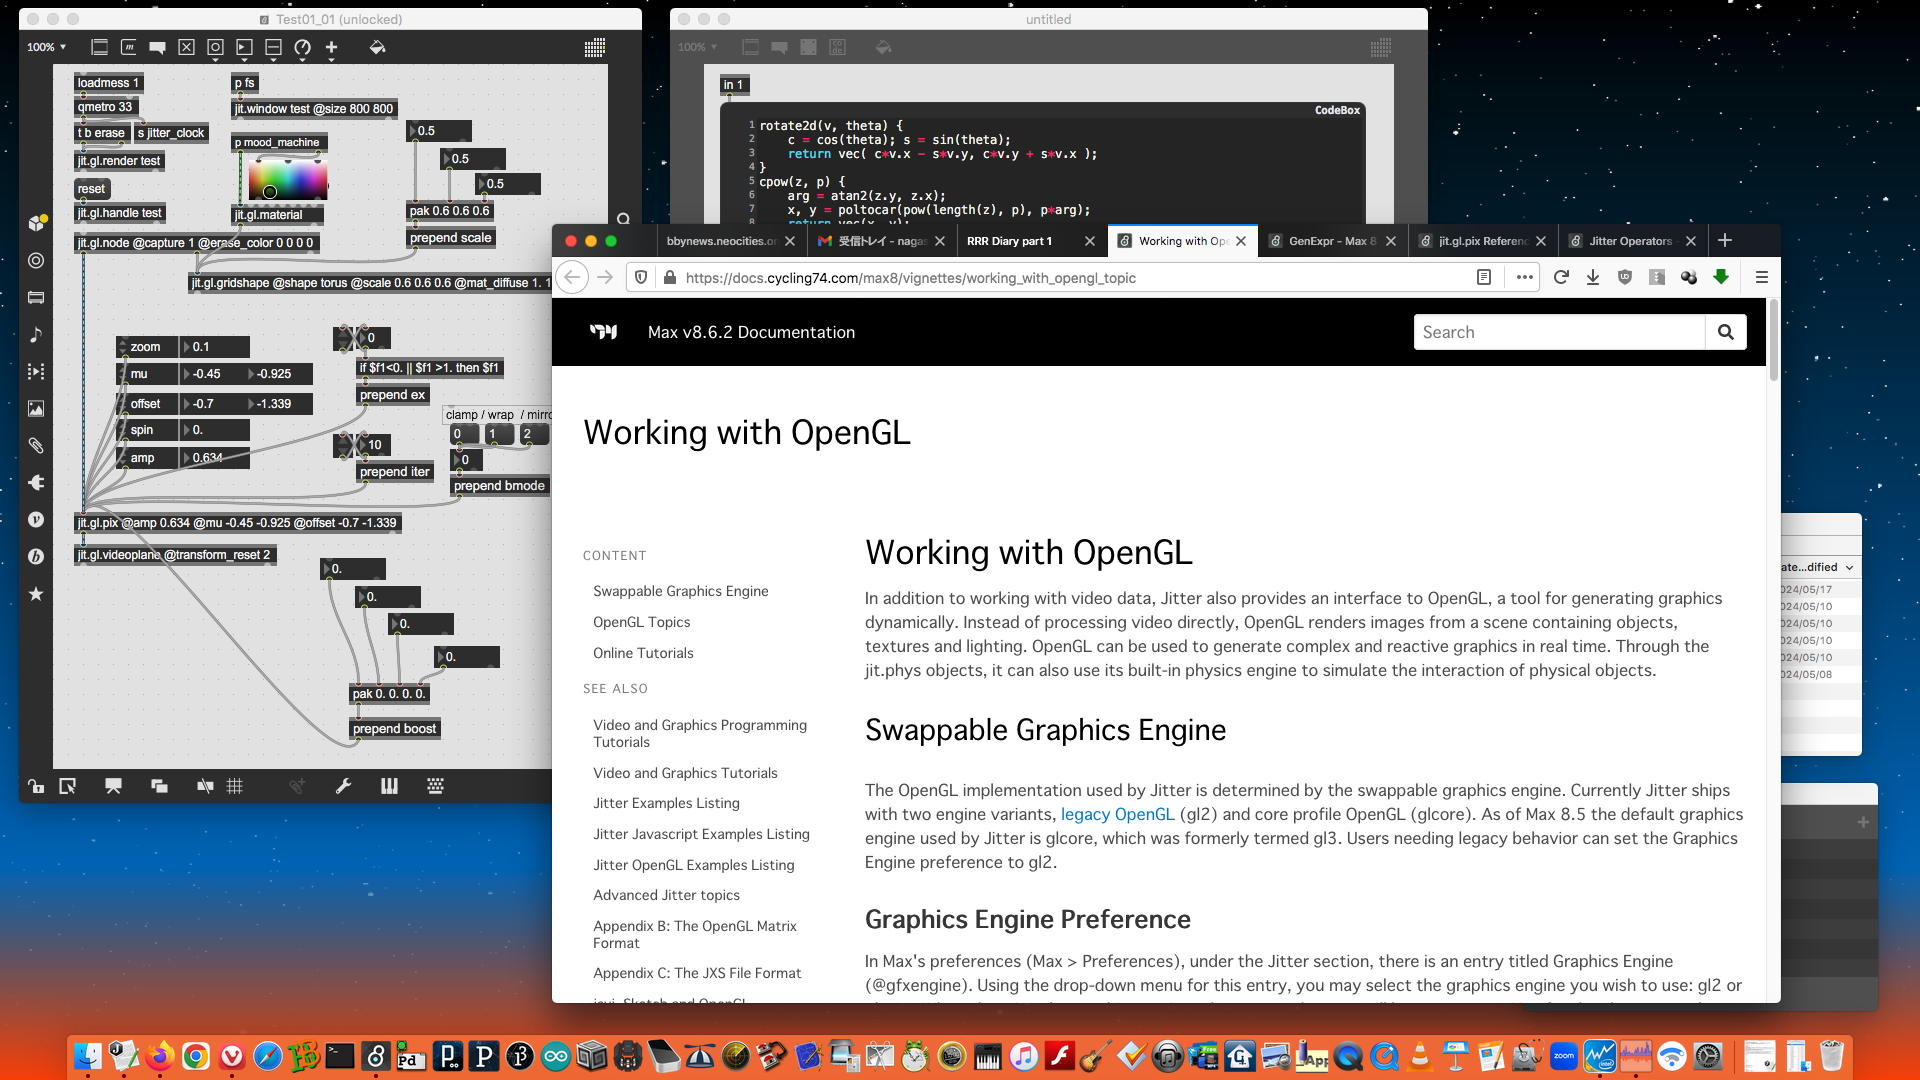The width and height of the screenshot is (1920, 1080).
Task: Open the legacy OpenGL link
Action: click(1117, 814)
